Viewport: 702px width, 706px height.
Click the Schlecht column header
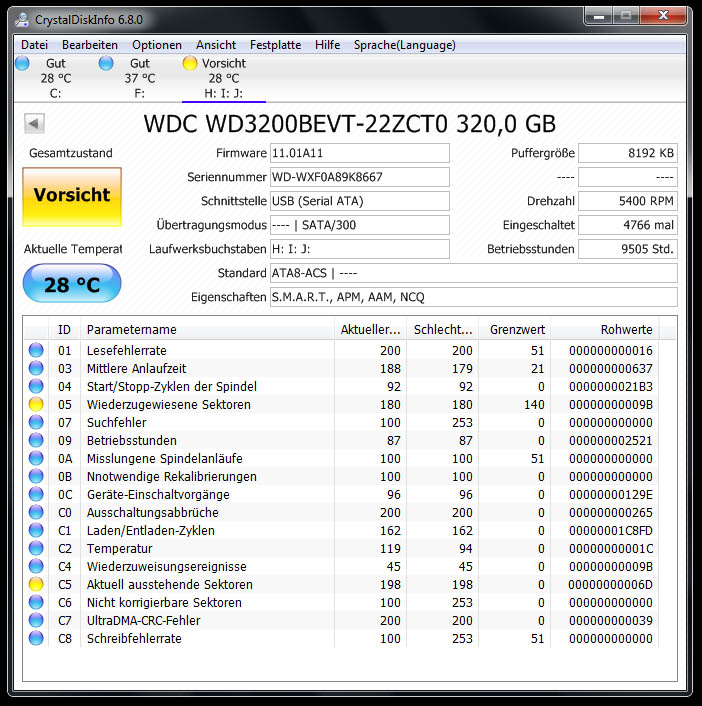443,330
